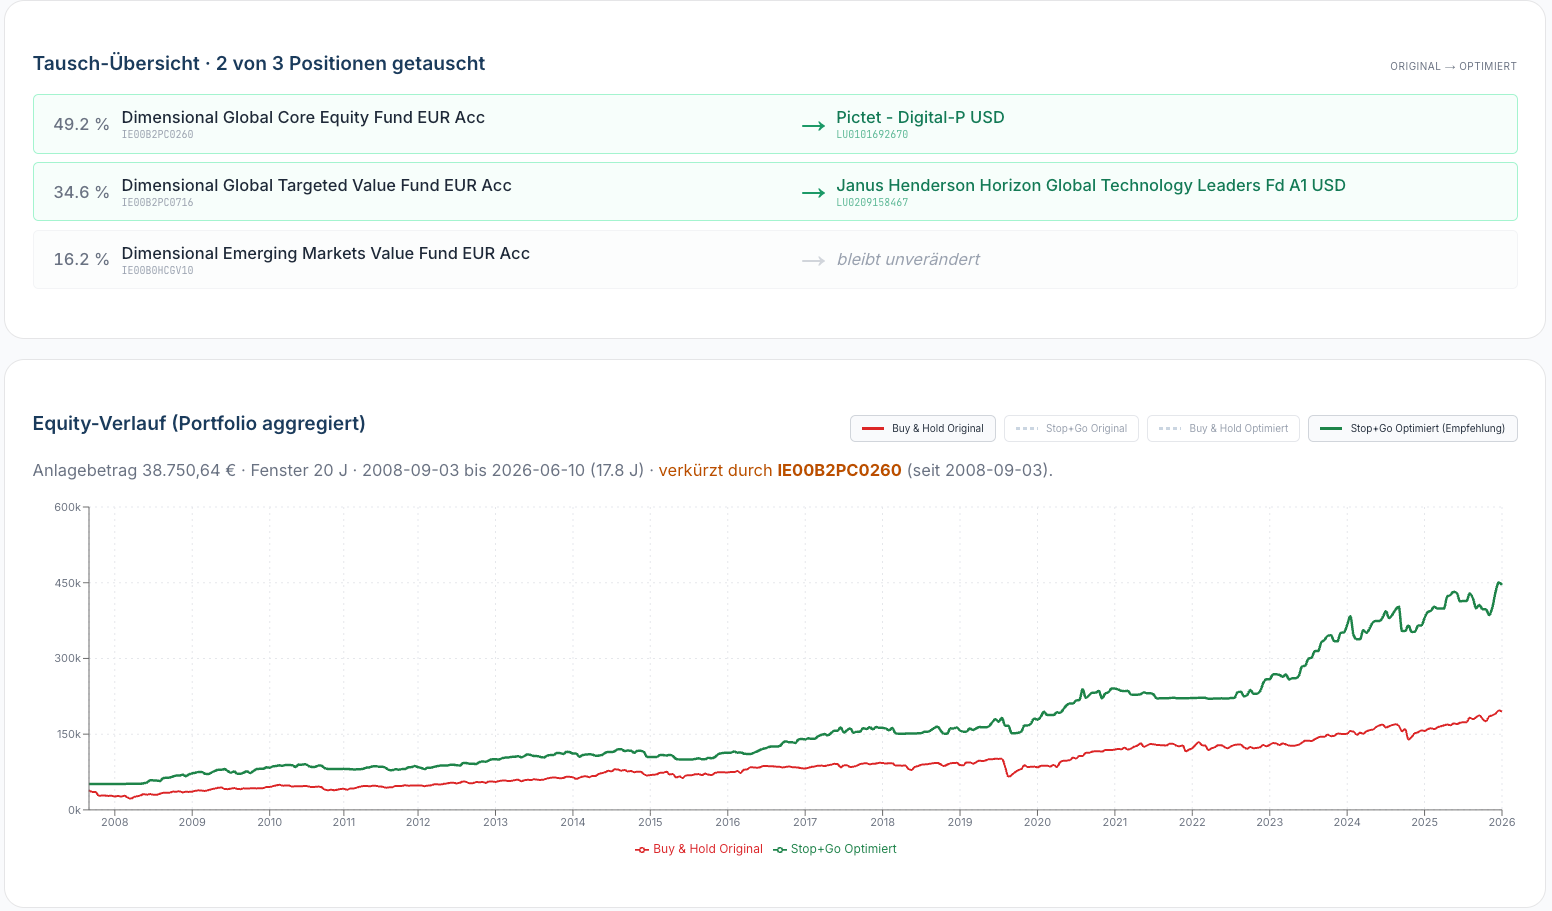Click the 150k y-axis label
1552x911 pixels.
(68, 734)
